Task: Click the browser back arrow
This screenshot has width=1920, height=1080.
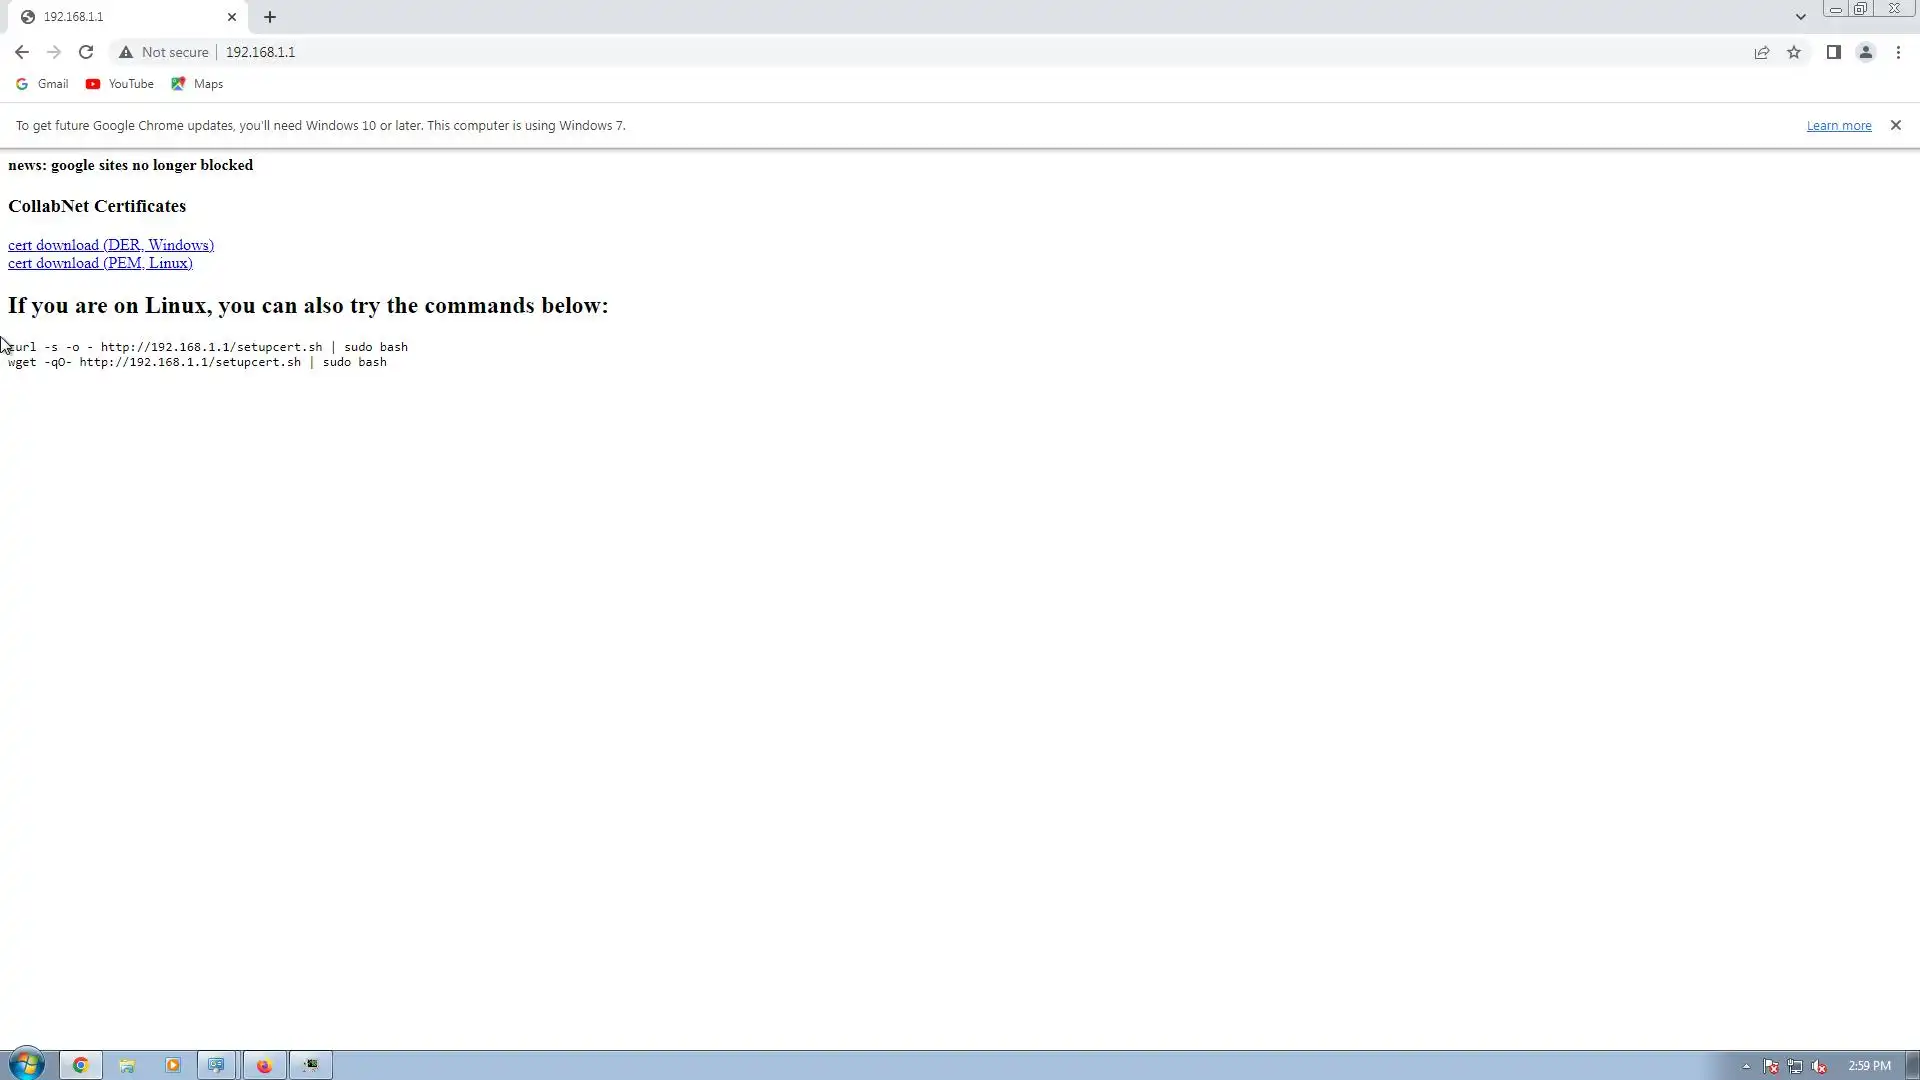Action: 21,52
